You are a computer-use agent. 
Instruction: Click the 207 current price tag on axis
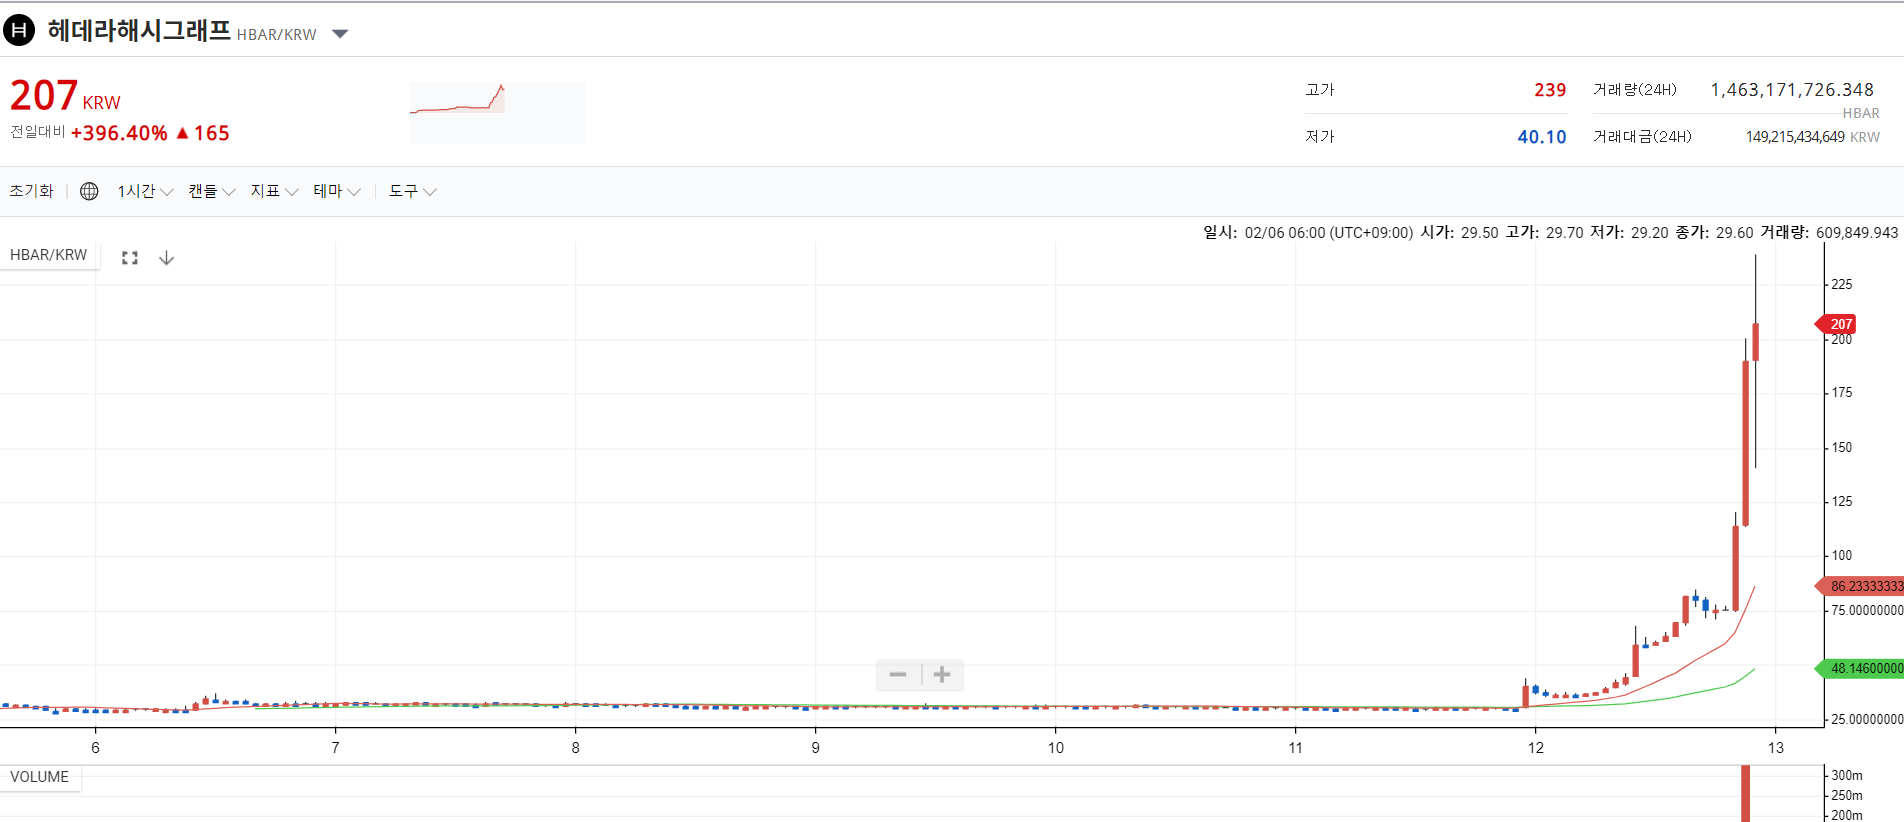pos(1837,324)
